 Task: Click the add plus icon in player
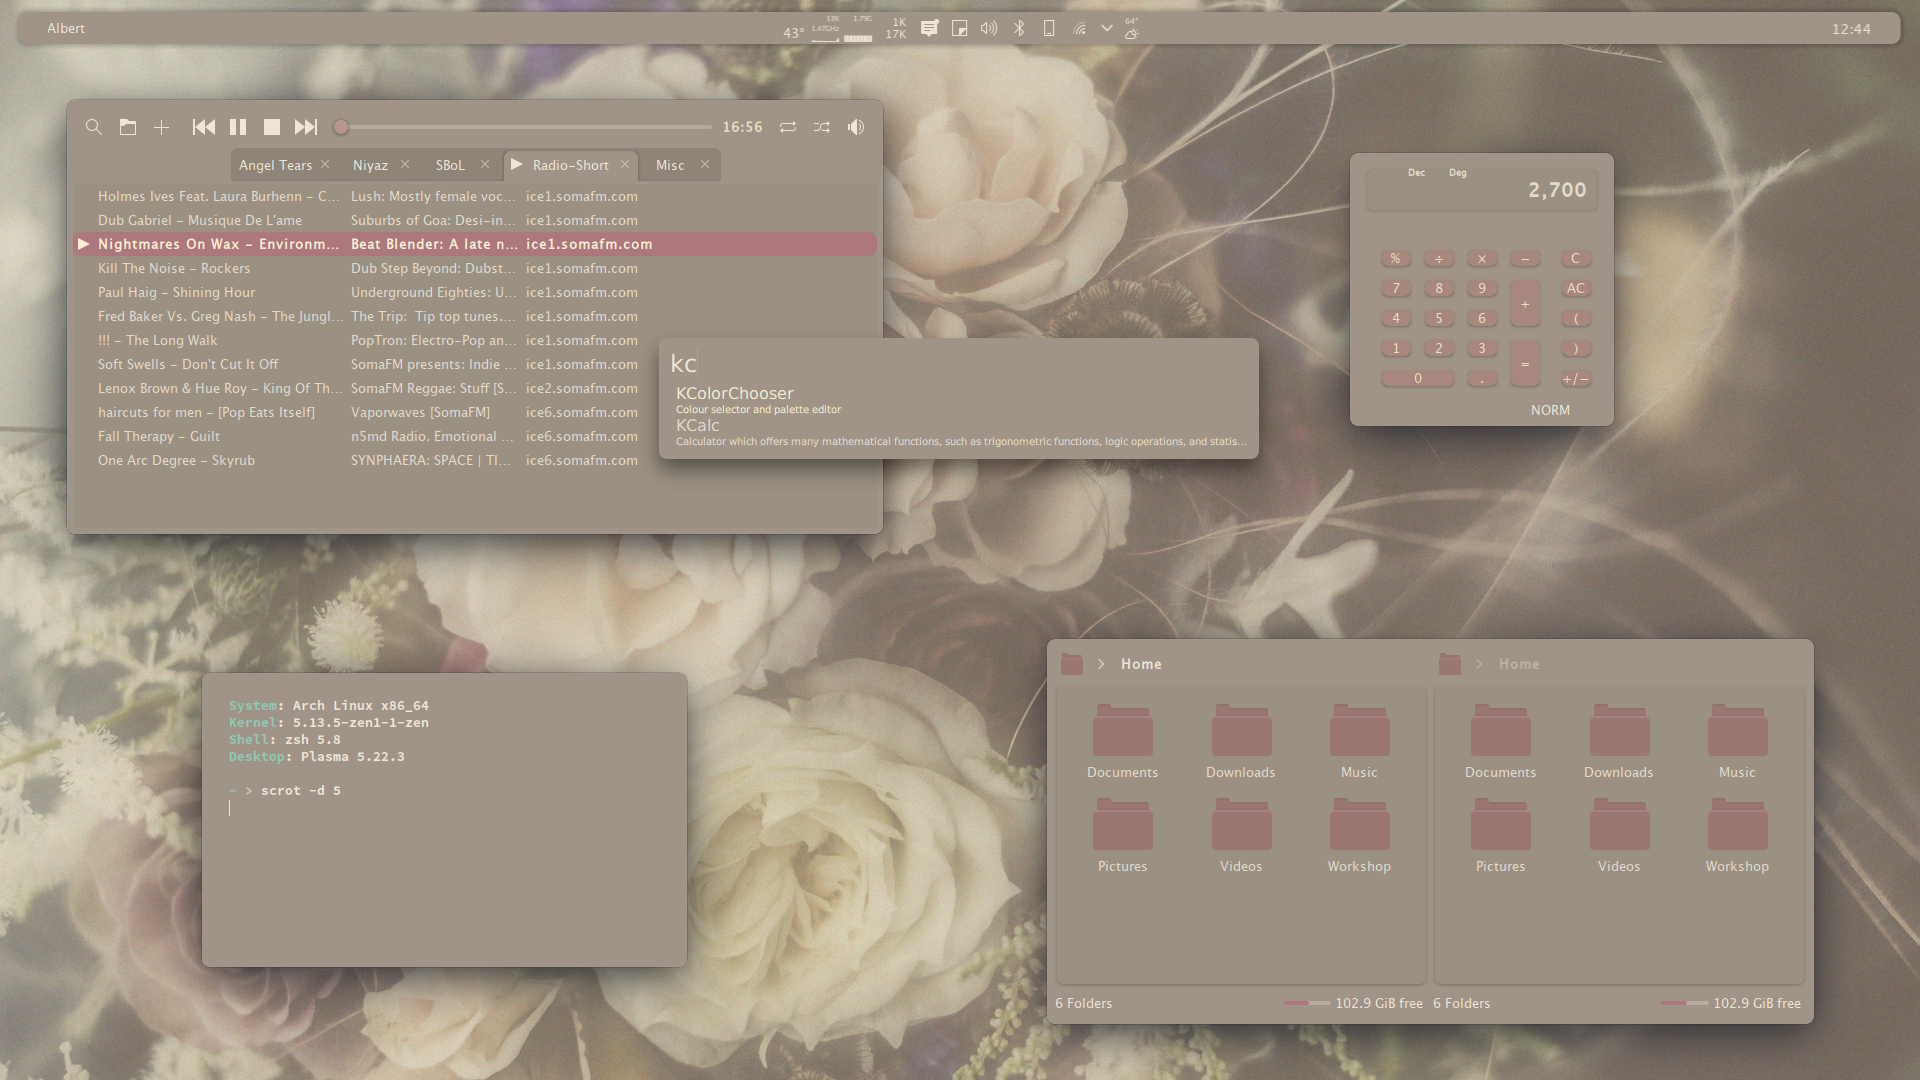(161, 127)
